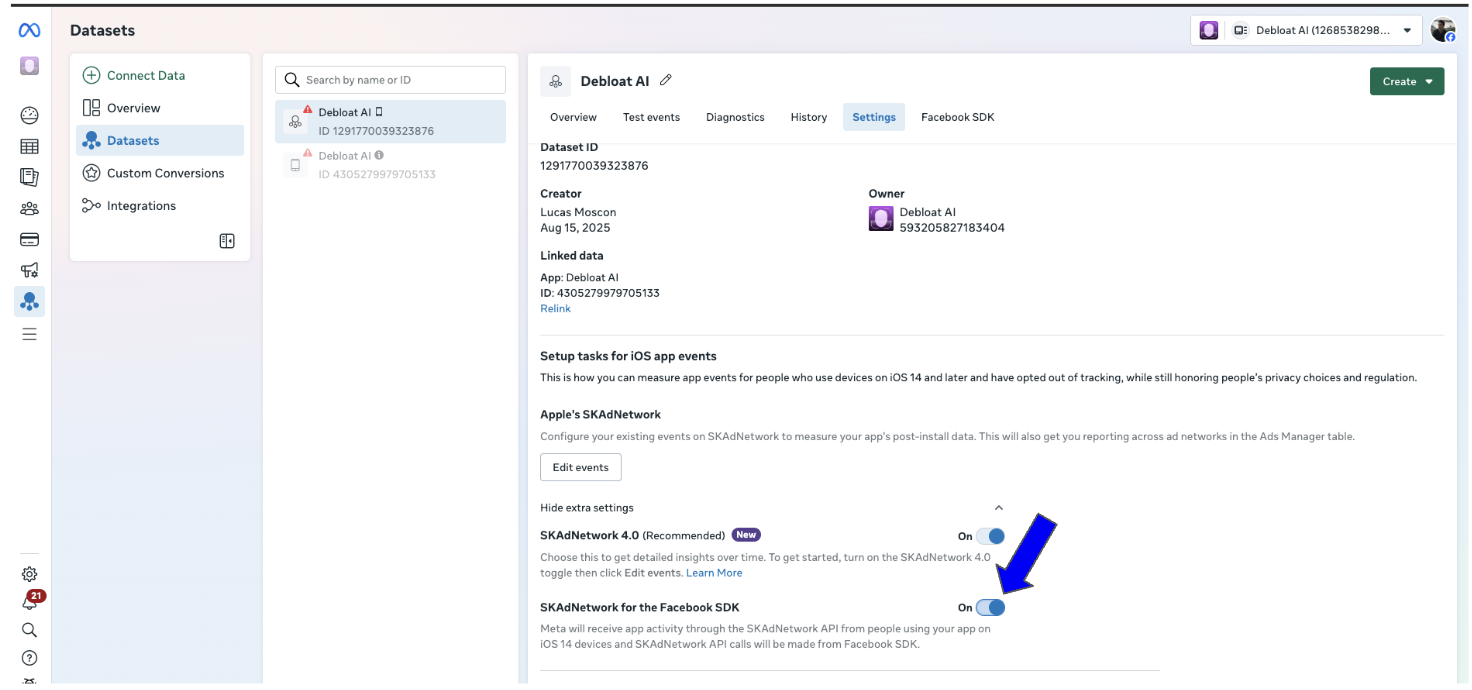Image resolution: width=1472 pixels, height=690 pixels.
Task: Click the Edit events button
Action: pos(580,467)
